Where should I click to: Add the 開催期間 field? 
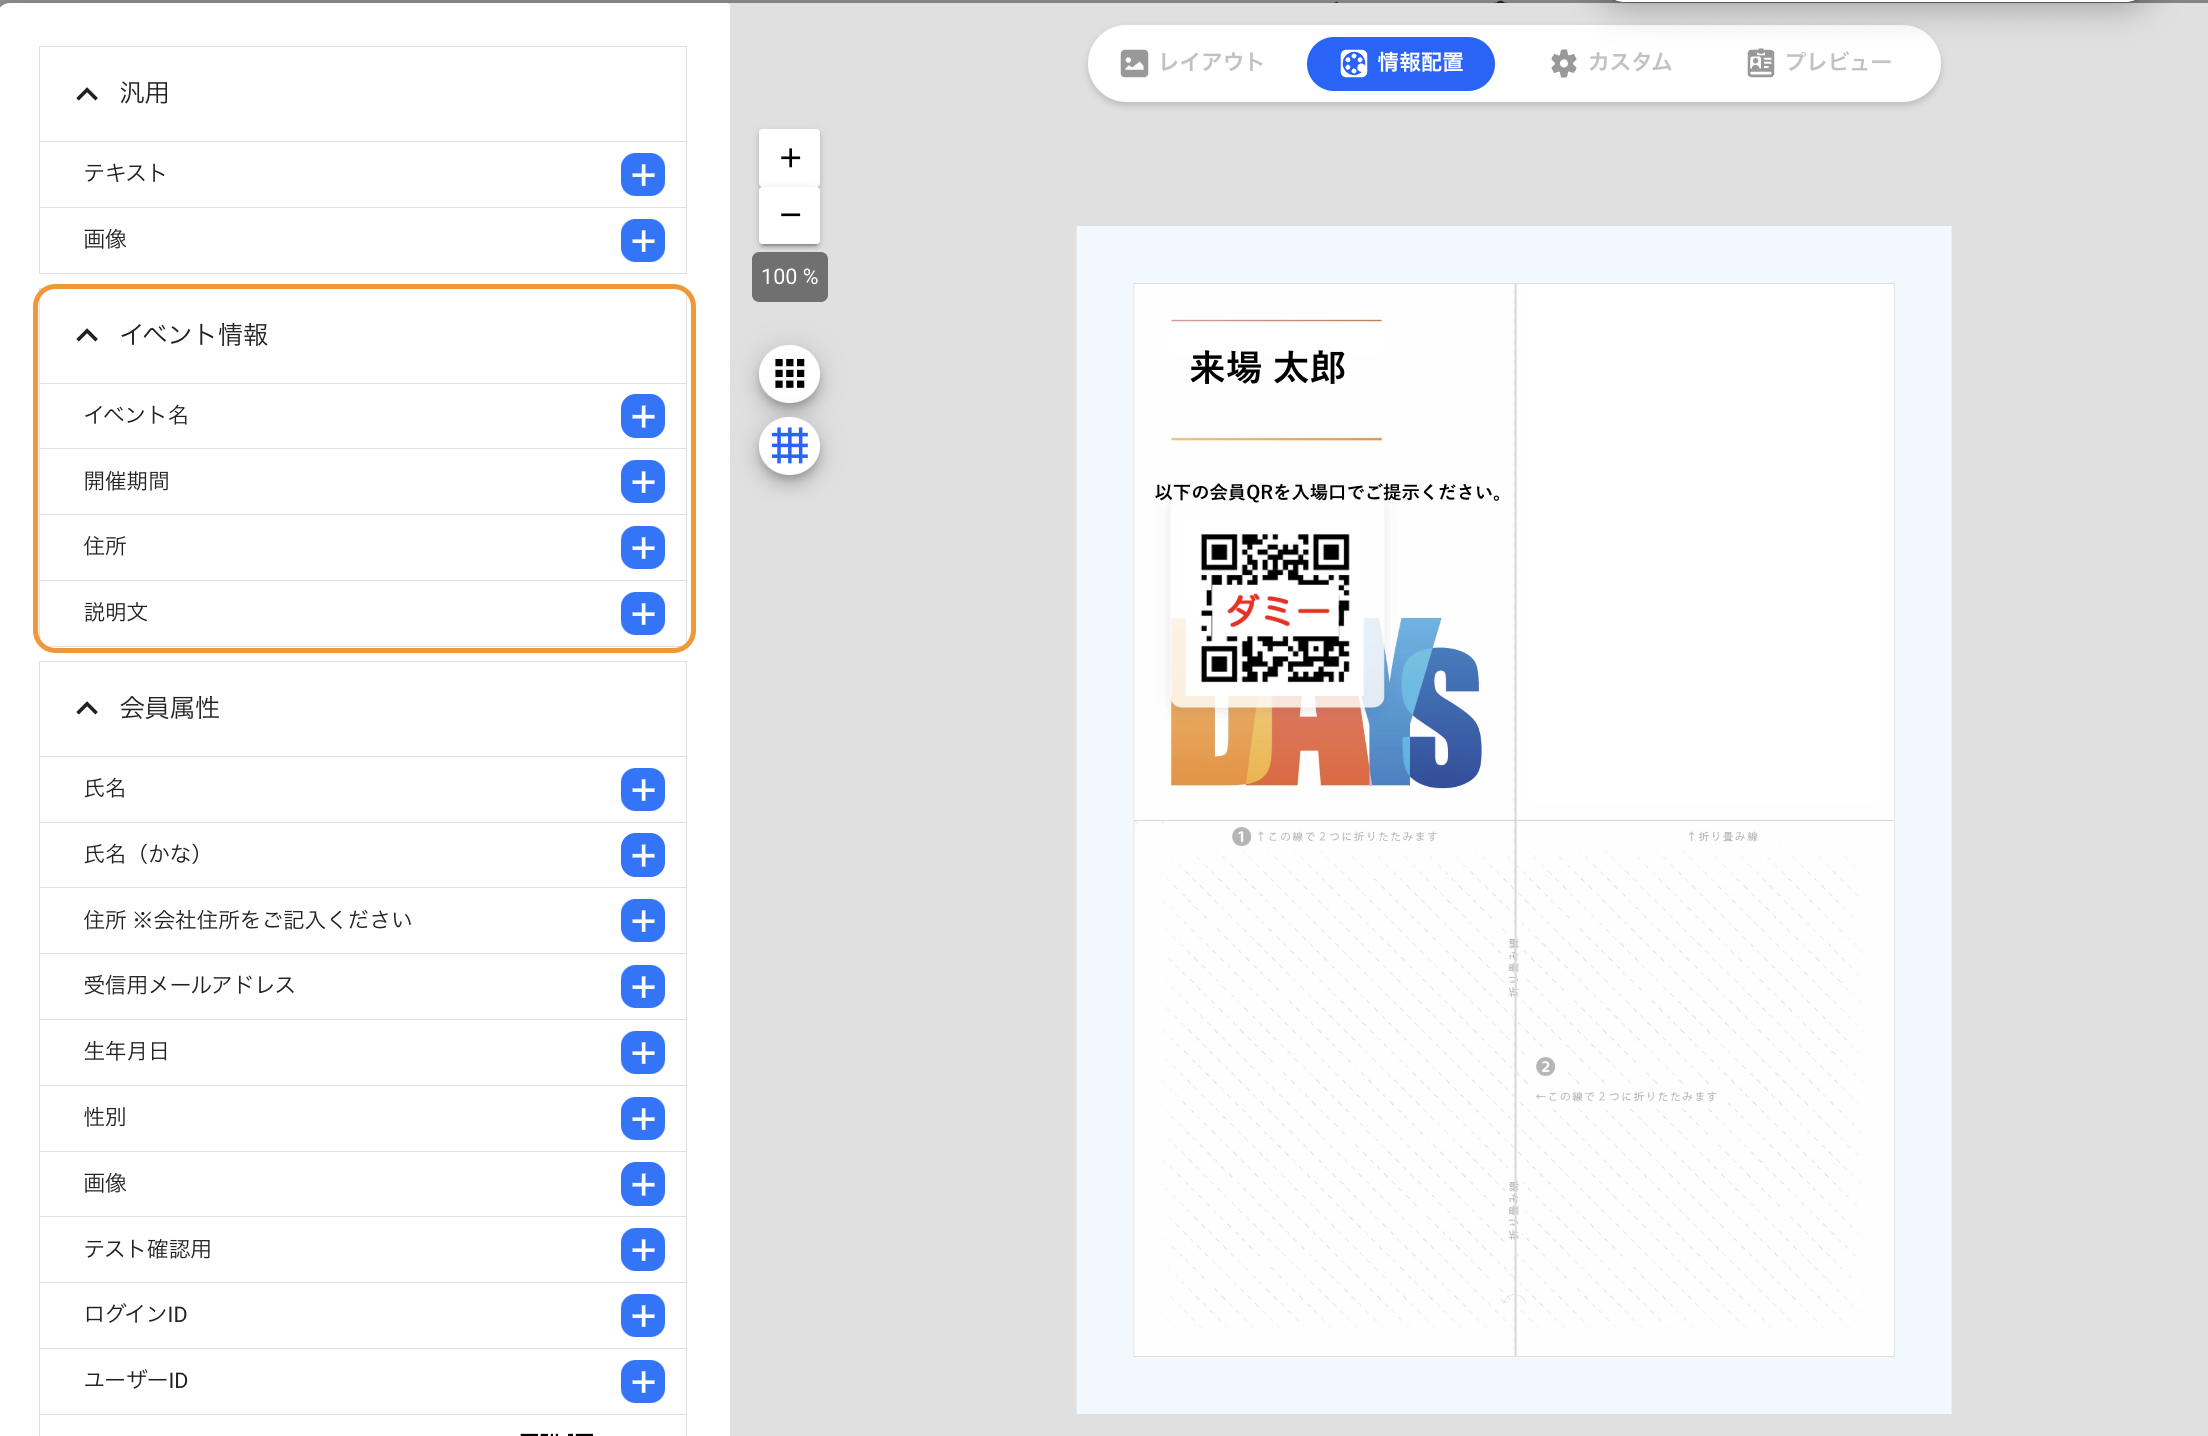[643, 482]
